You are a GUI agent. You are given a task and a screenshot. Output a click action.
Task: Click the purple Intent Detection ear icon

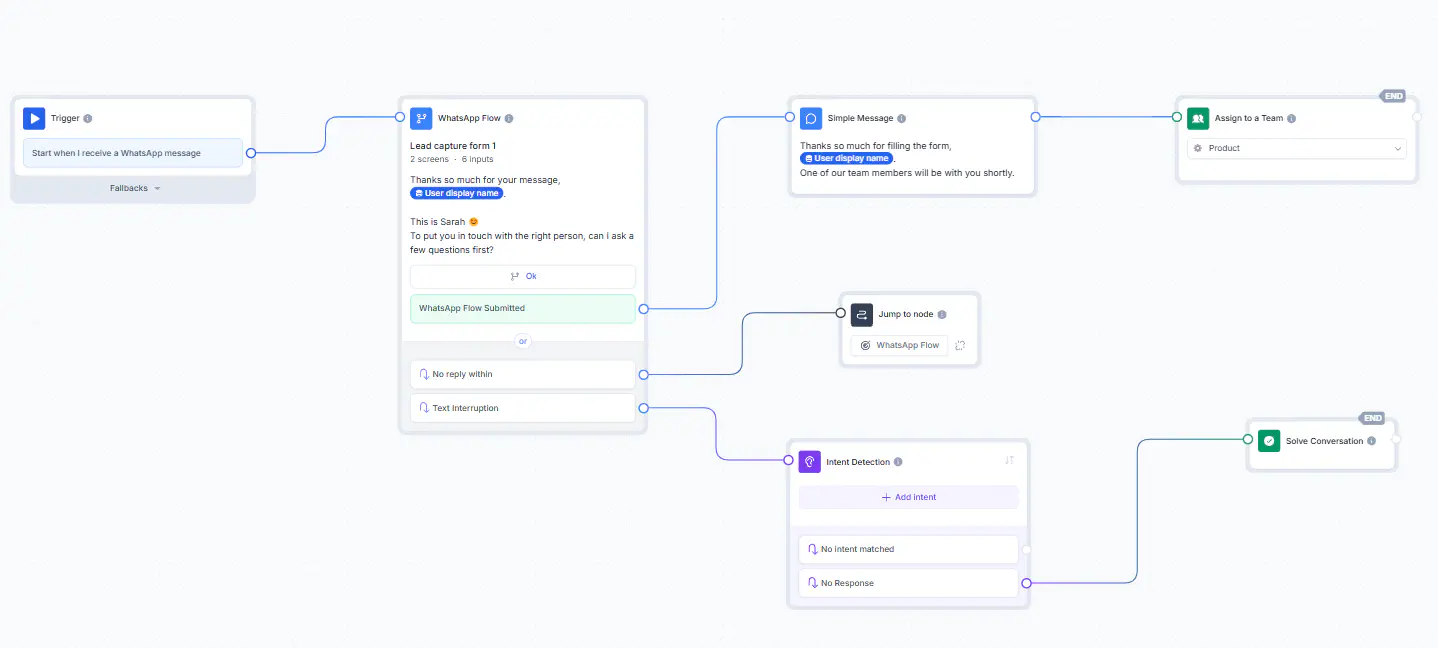point(810,462)
